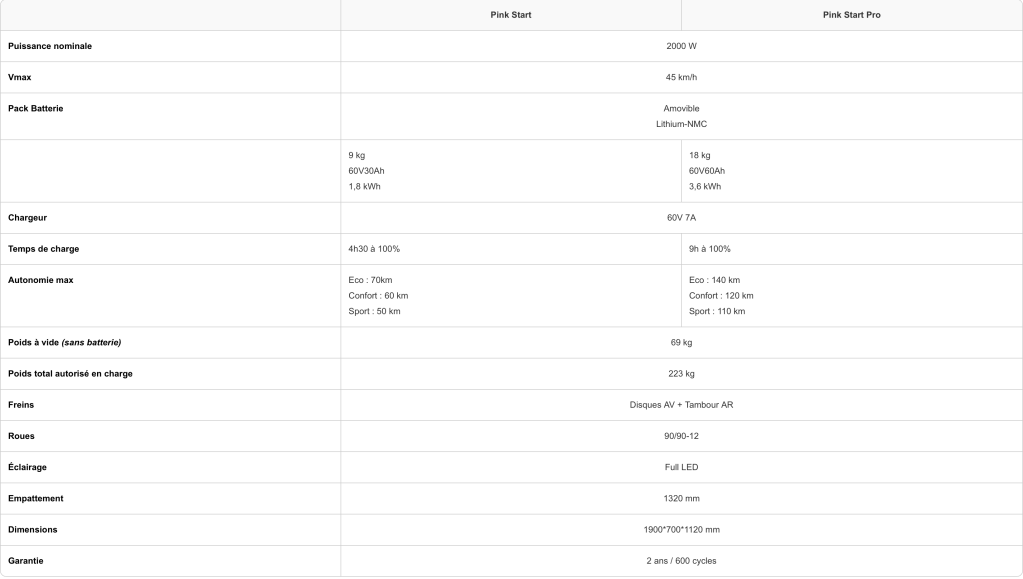This screenshot has height=579, width=1023.
Task: Click the Pink Start Pro column header
Action: [851, 15]
